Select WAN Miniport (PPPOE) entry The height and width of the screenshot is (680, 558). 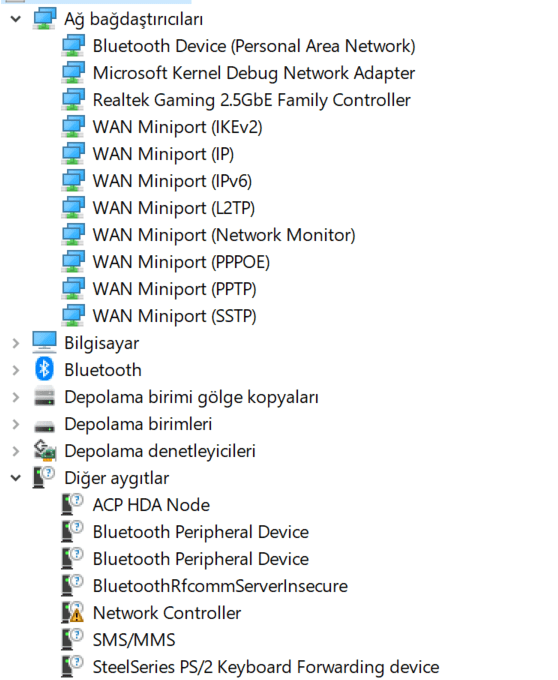[181, 262]
